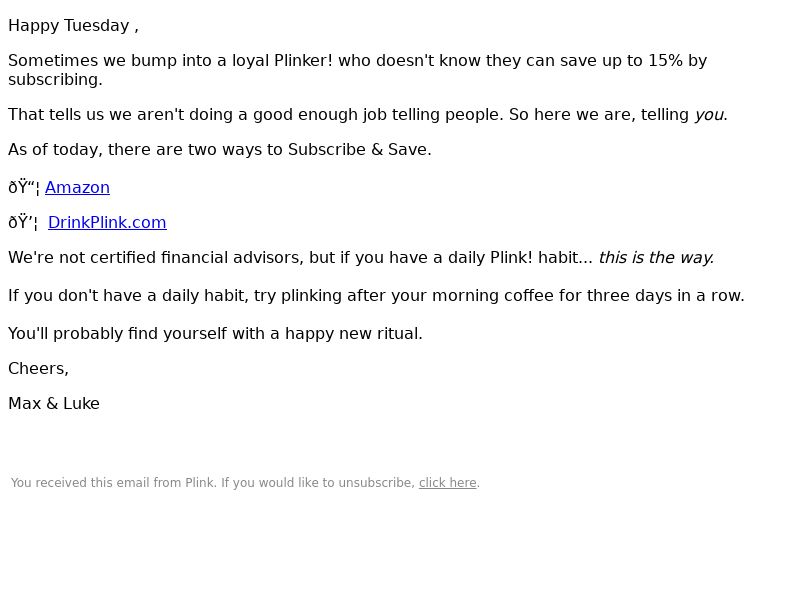Click the 'morning coffee' sentence

(x=377, y=295)
